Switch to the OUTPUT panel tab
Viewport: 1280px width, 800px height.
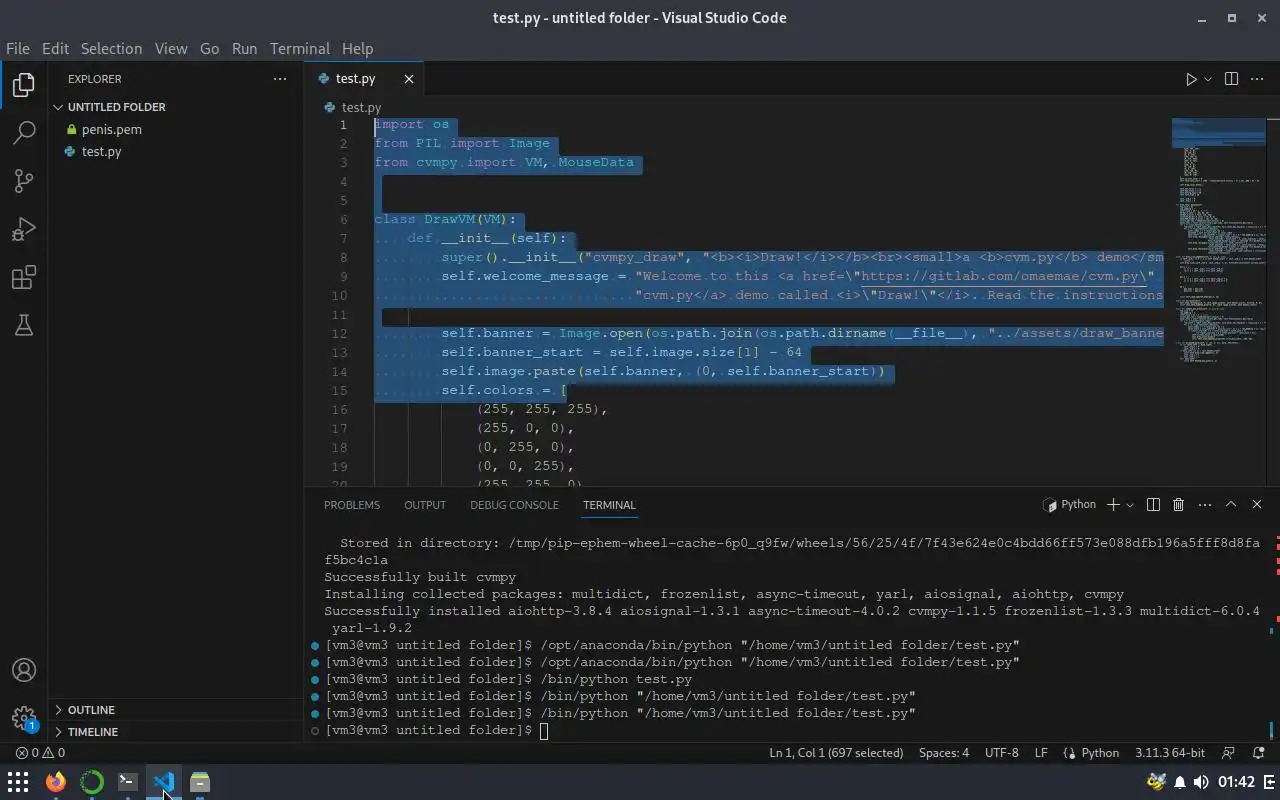tap(425, 505)
